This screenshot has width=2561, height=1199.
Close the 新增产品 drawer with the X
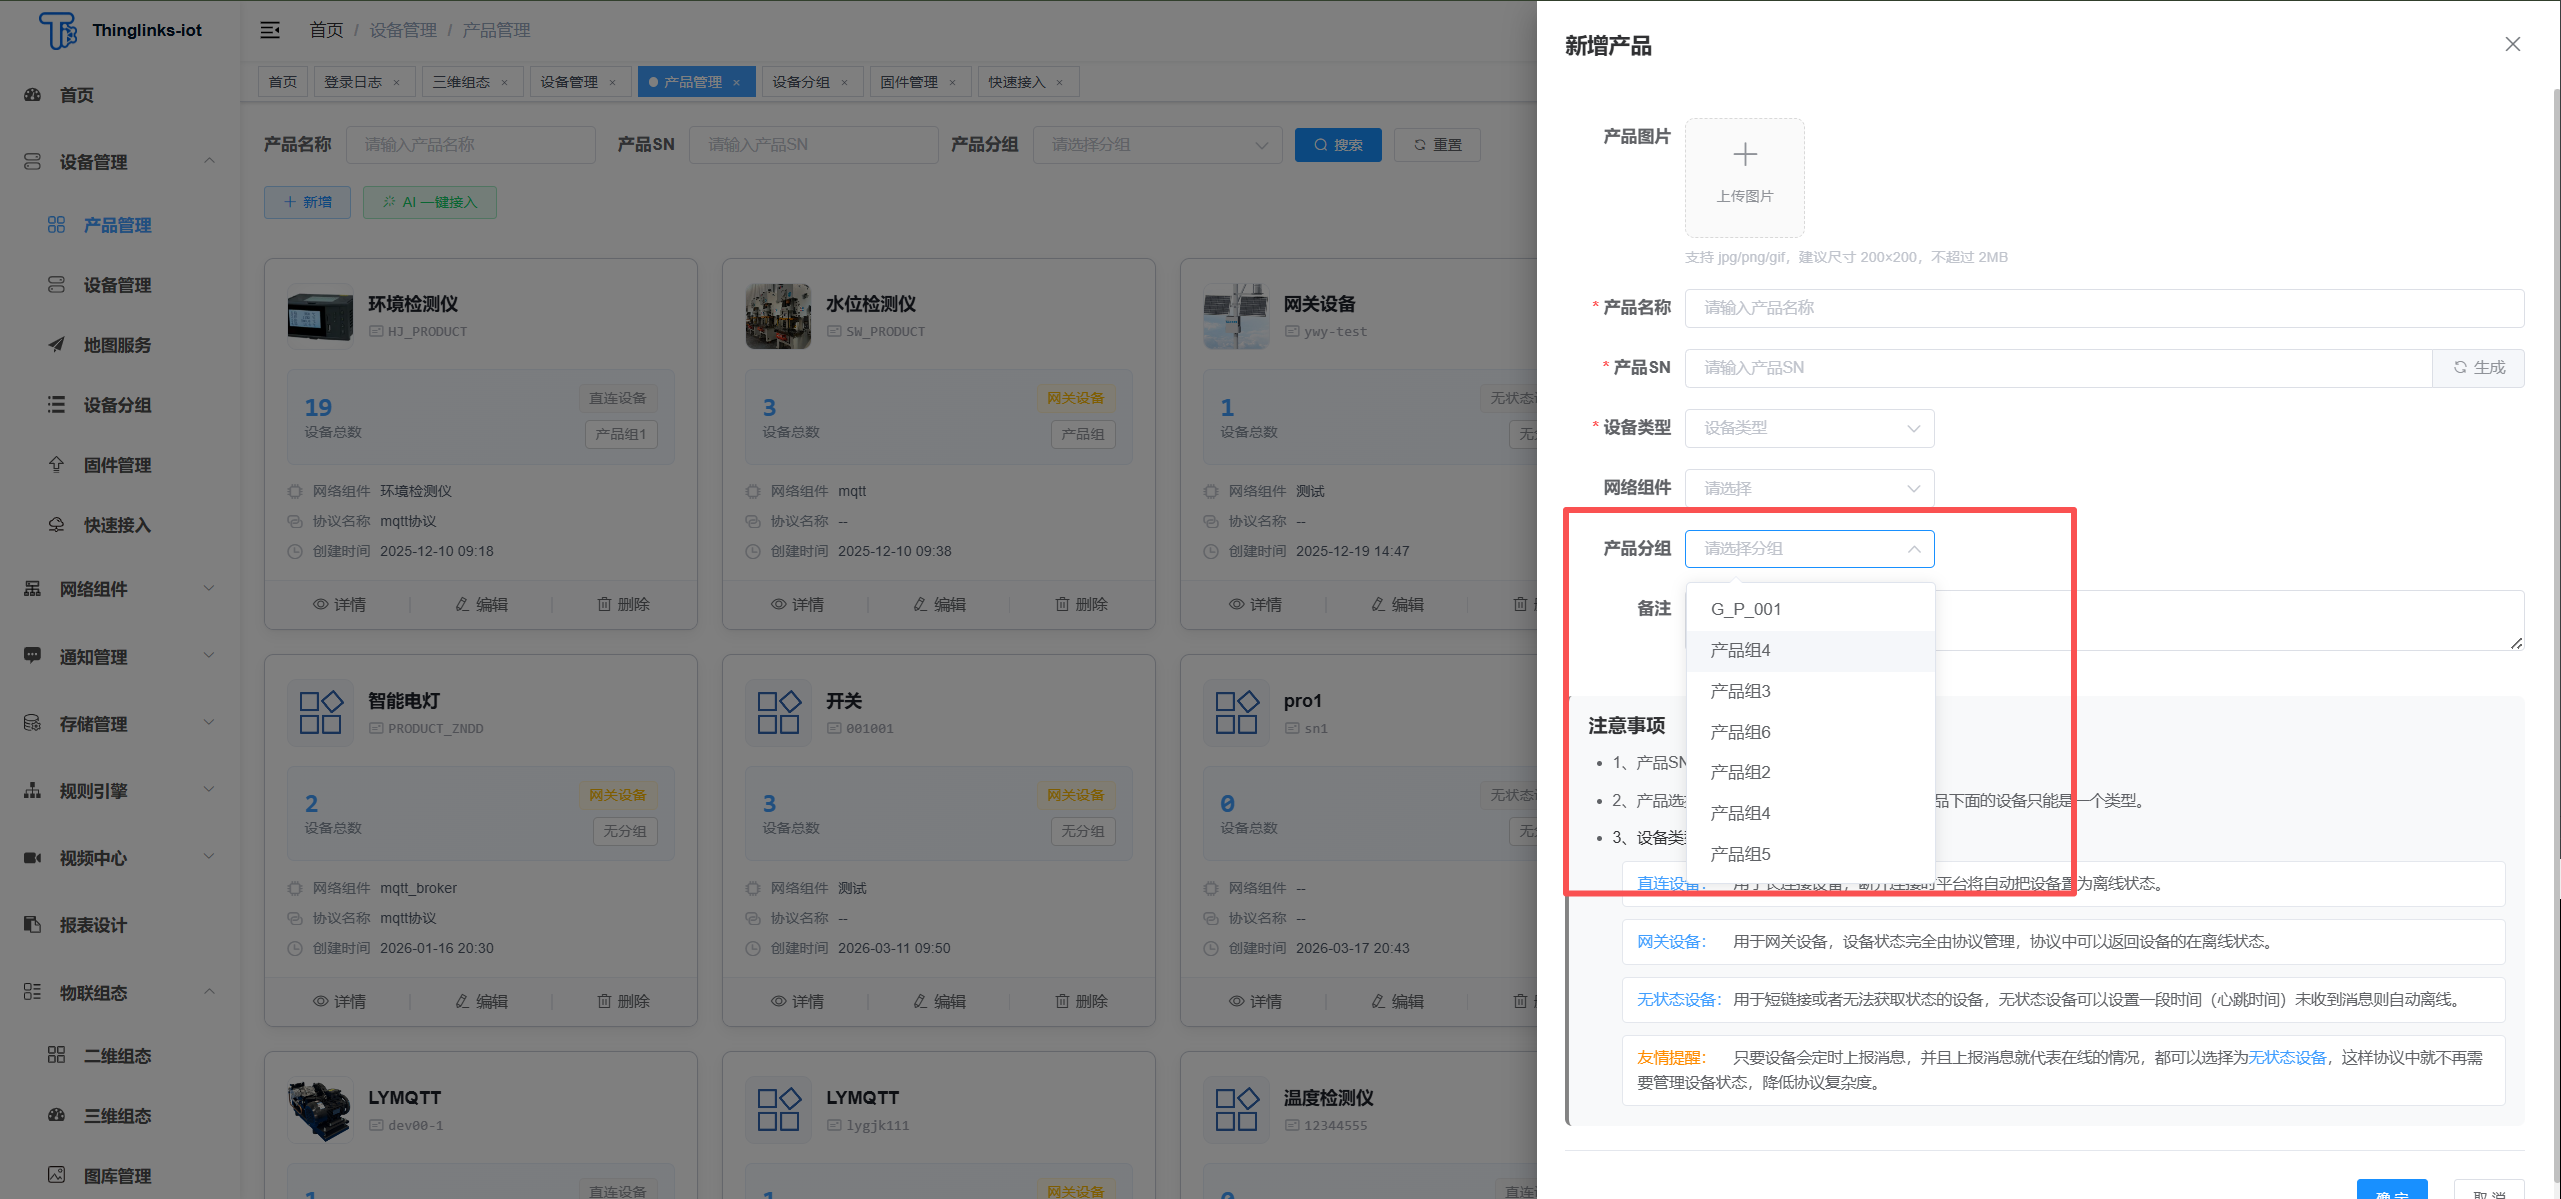[2512, 44]
